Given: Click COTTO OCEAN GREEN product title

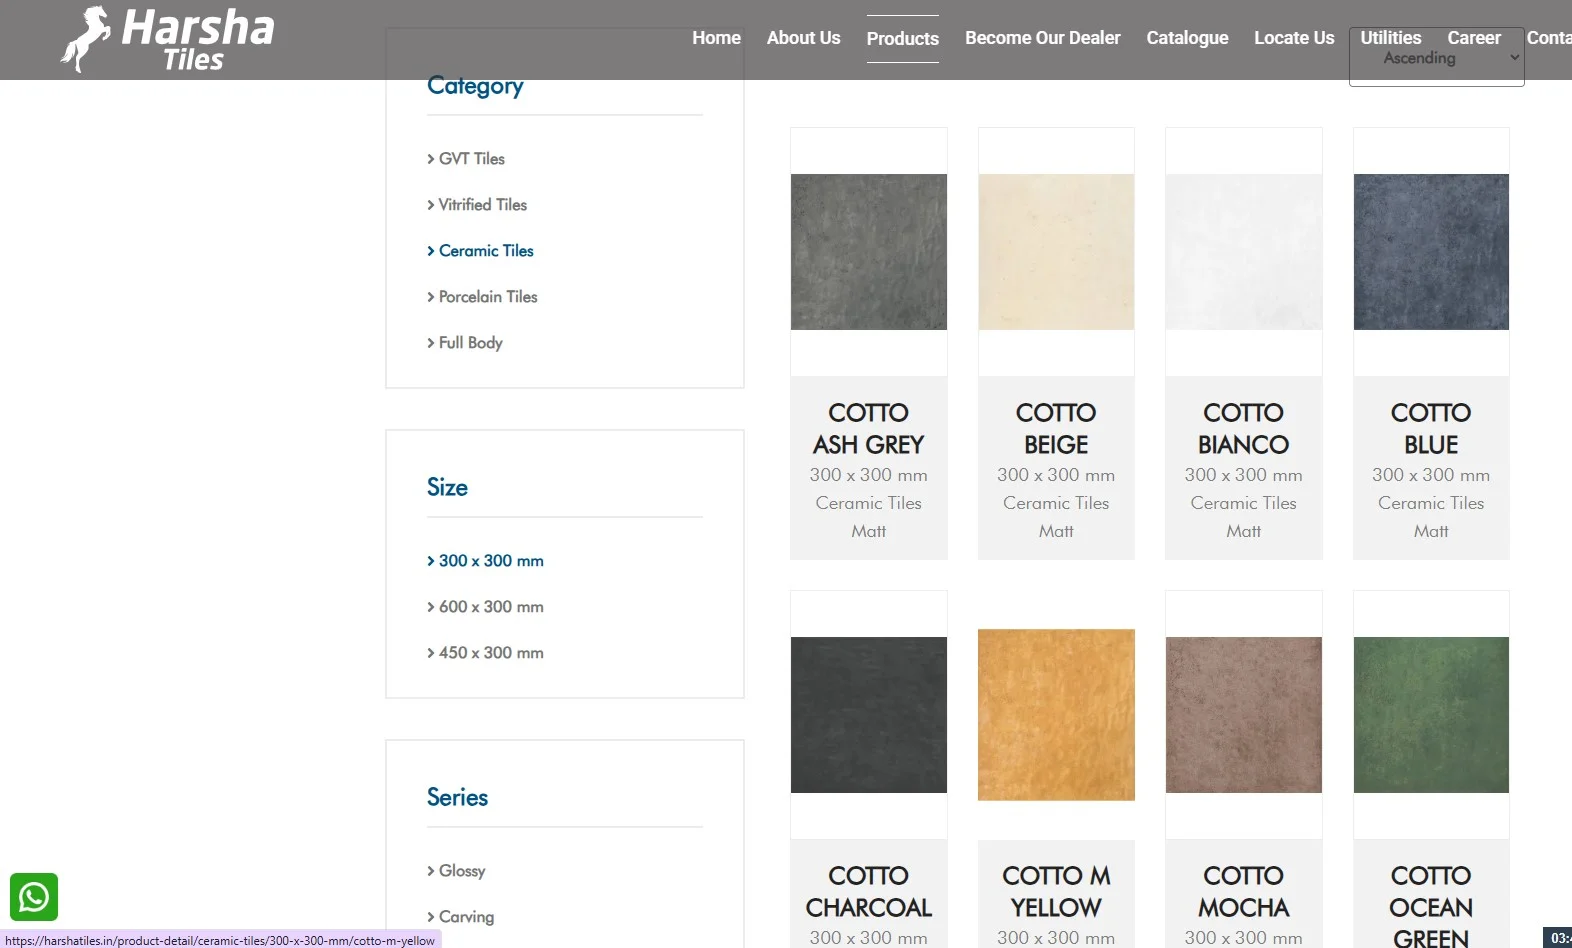Looking at the screenshot, I should pyautogui.click(x=1431, y=906).
